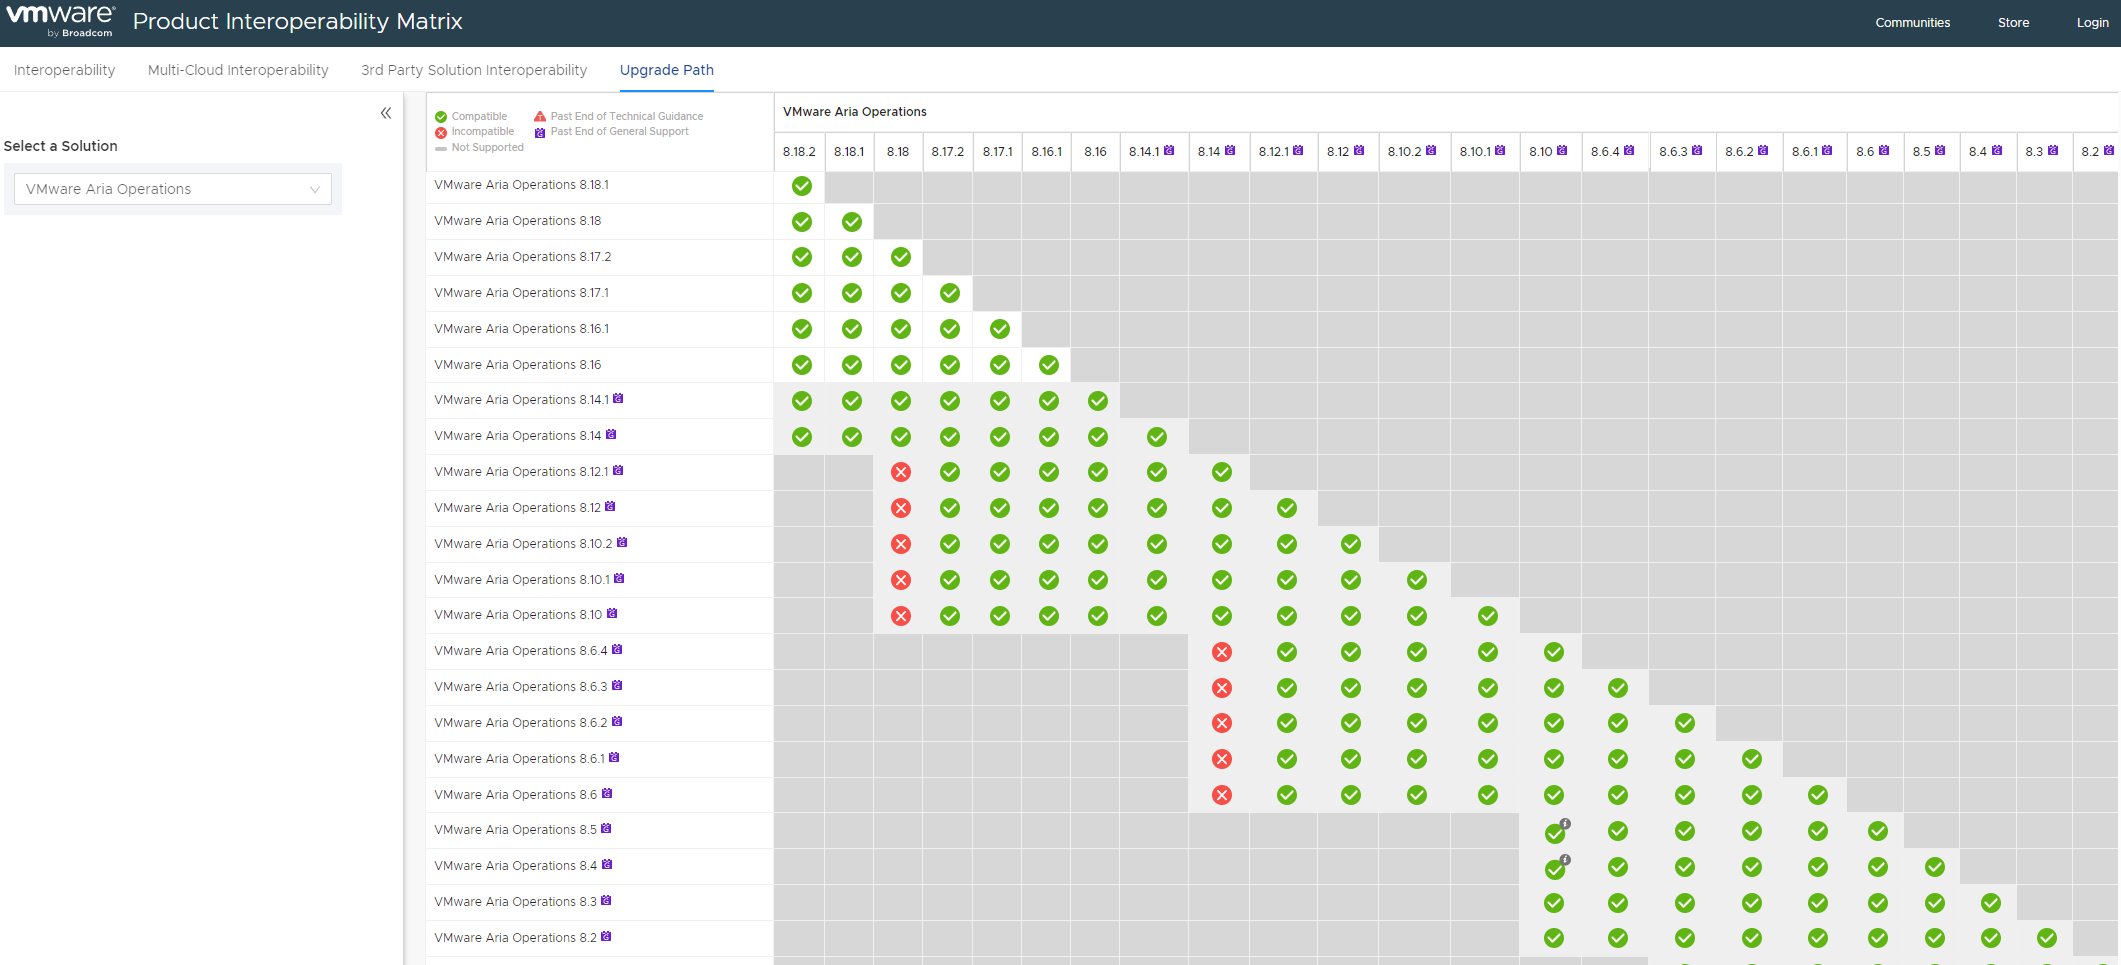Click support icon next to row 8.14.1
This screenshot has width=2121, height=965.
(618, 399)
